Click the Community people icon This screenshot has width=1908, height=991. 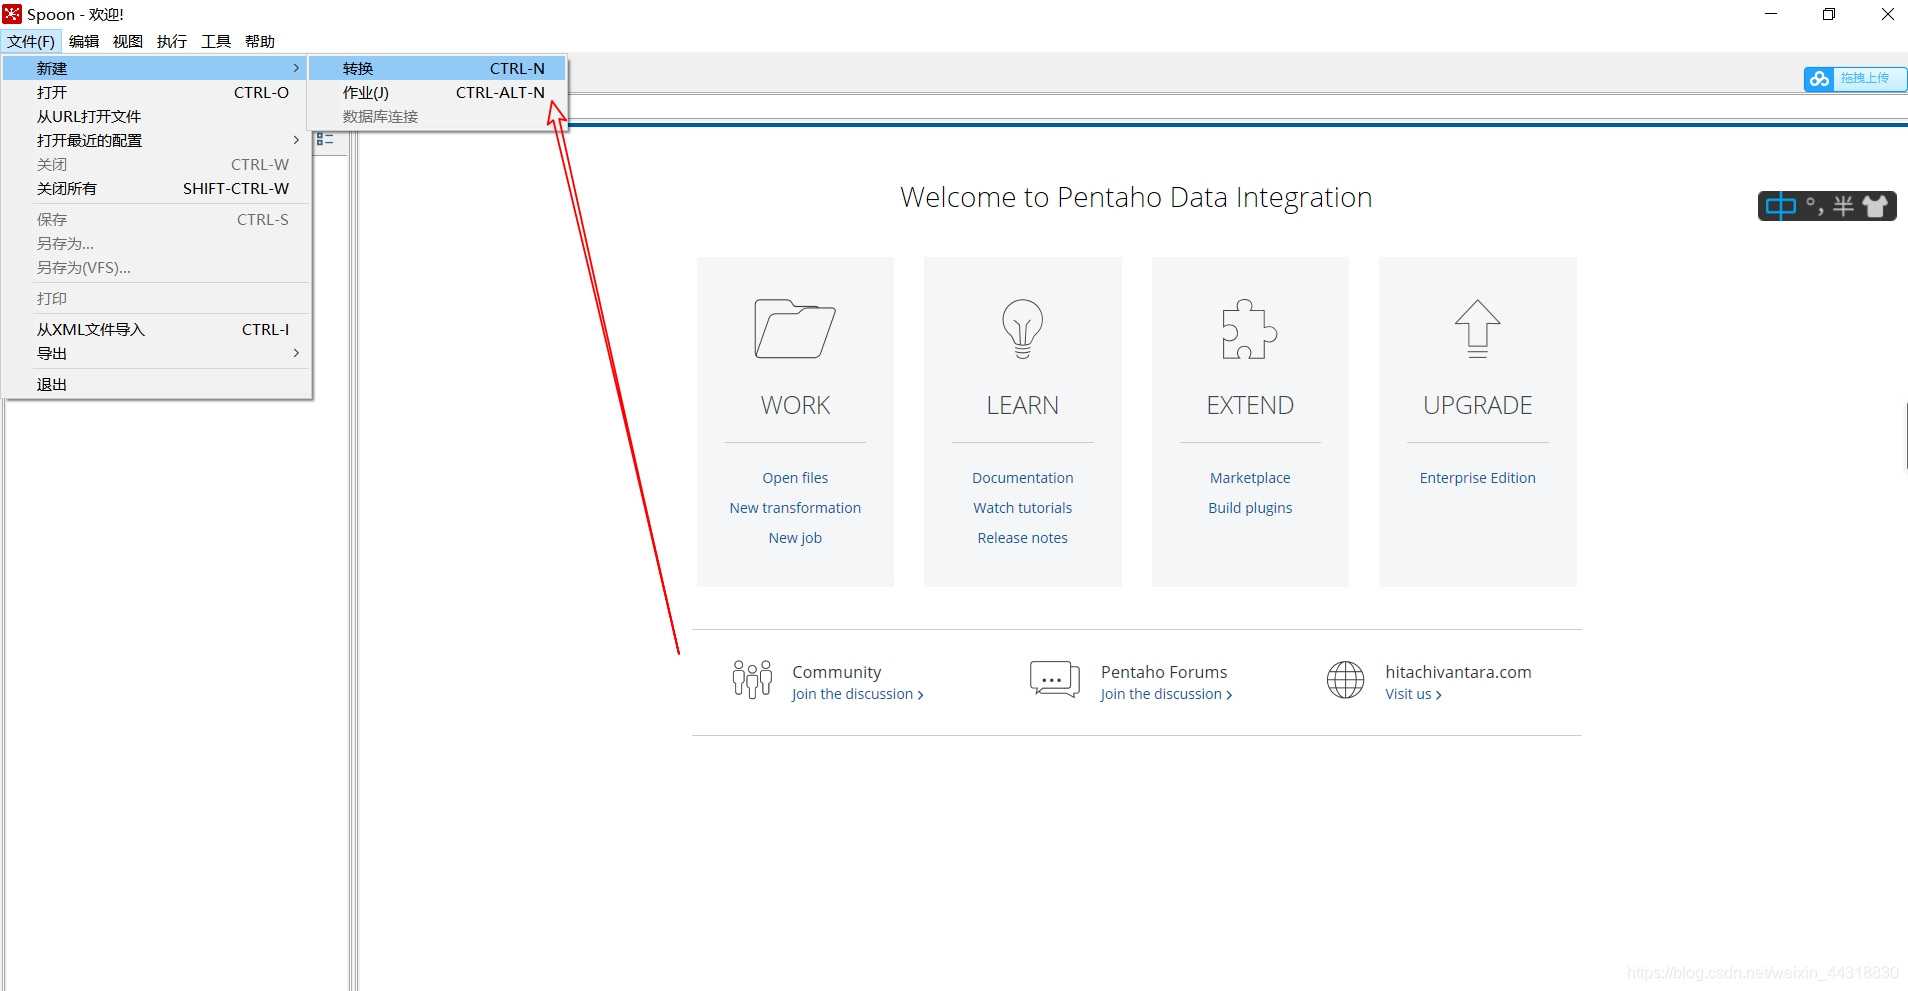point(752,679)
